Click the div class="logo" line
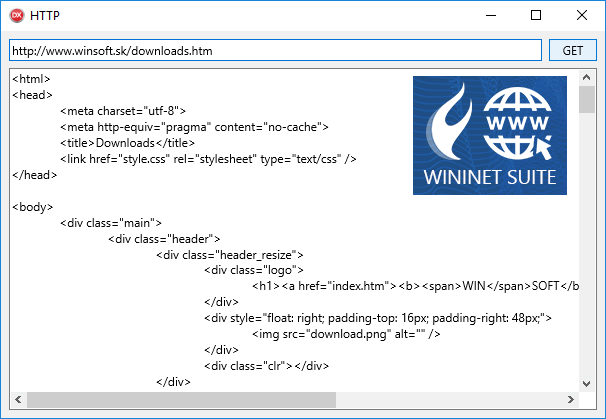The height and width of the screenshot is (419, 606). (x=254, y=270)
